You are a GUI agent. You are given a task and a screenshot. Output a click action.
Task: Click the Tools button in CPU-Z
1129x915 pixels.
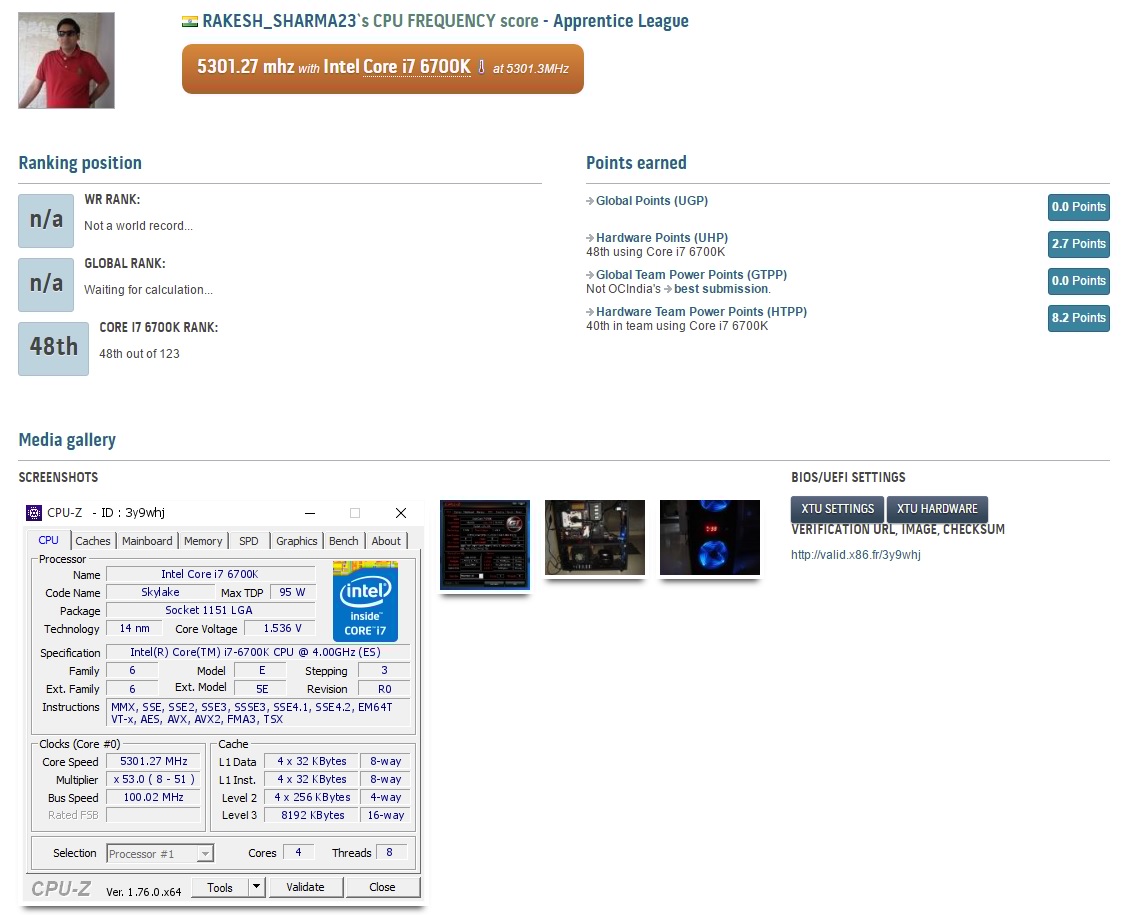[x=220, y=887]
